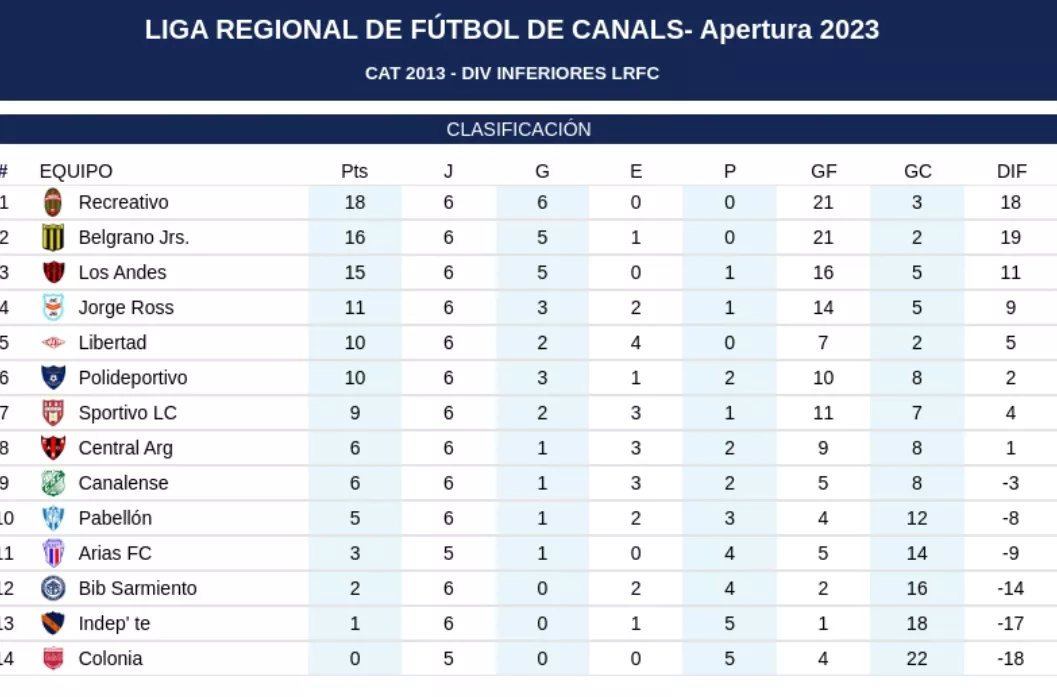
Task: Click the Arias FC crest icon
Action: point(53,553)
